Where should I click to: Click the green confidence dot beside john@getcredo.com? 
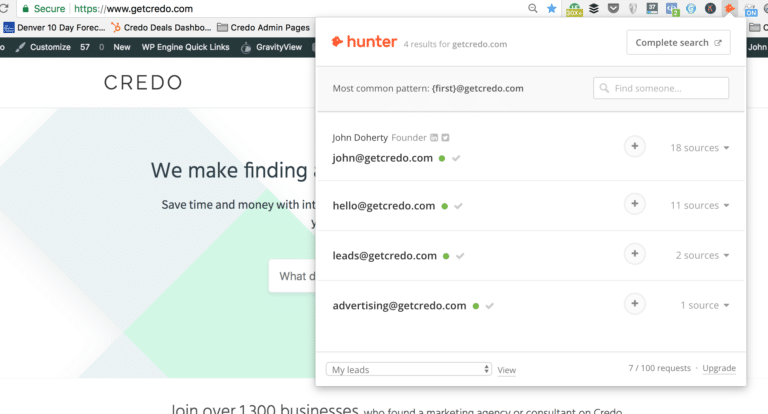coord(442,158)
